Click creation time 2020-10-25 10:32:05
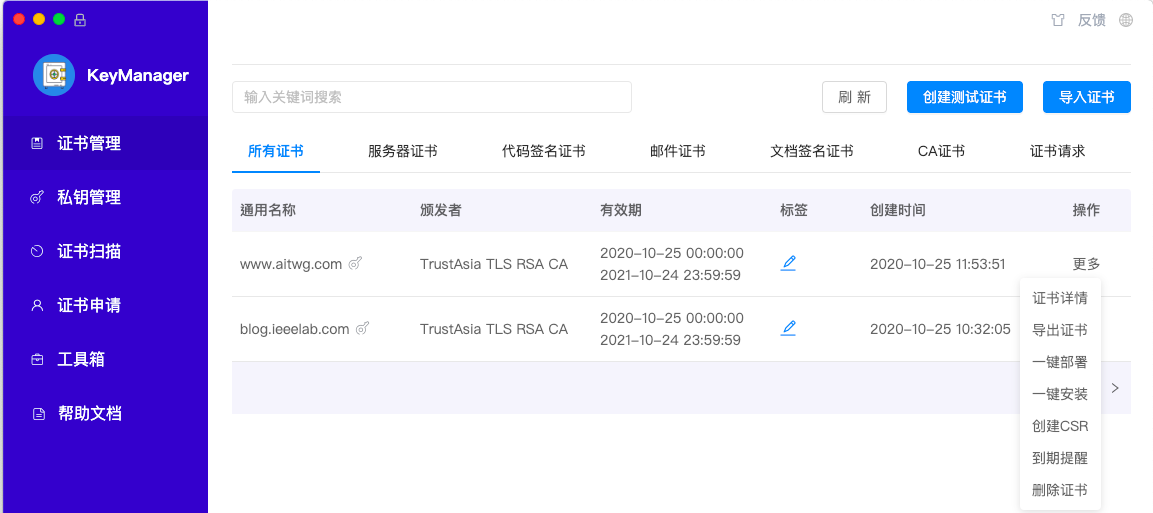1153x513 pixels. point(940,329)
